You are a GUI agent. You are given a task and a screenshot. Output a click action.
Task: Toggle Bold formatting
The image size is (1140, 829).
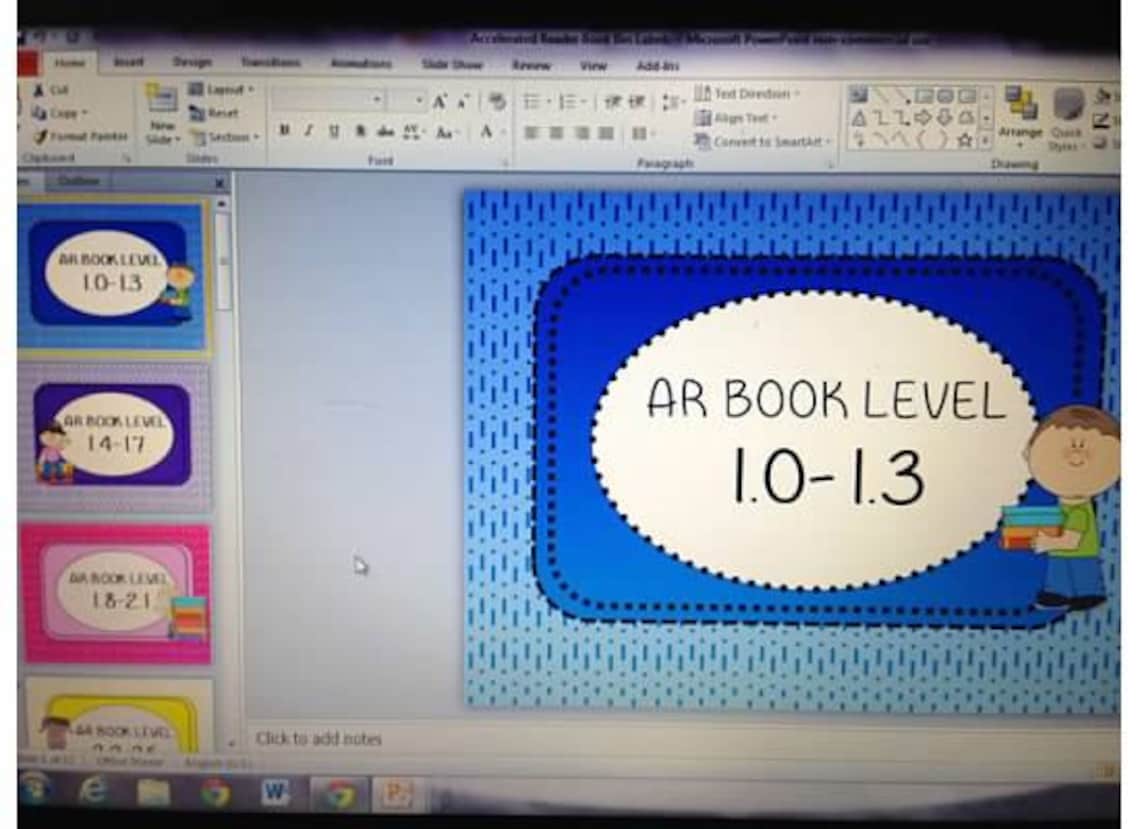click(283, 130)
